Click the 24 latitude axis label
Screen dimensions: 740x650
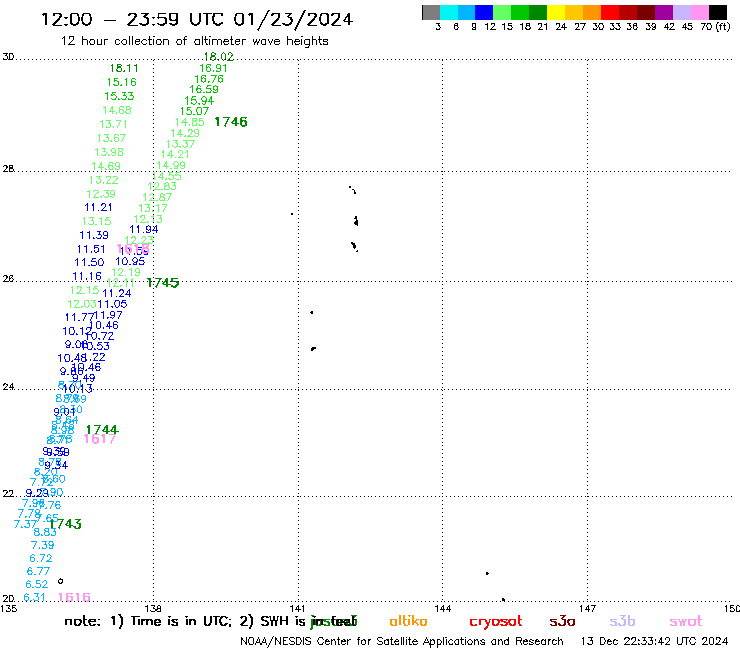(8, 387)
